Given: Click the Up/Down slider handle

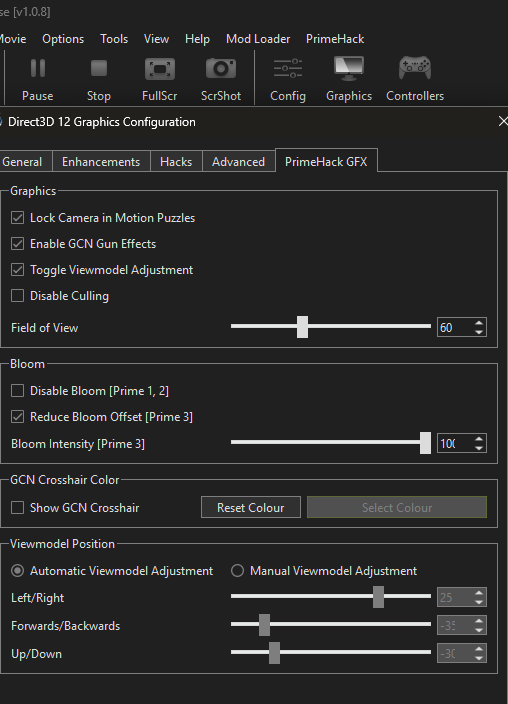Looking at the screenshot, I should pyautogui.click(x=274, y=652).
